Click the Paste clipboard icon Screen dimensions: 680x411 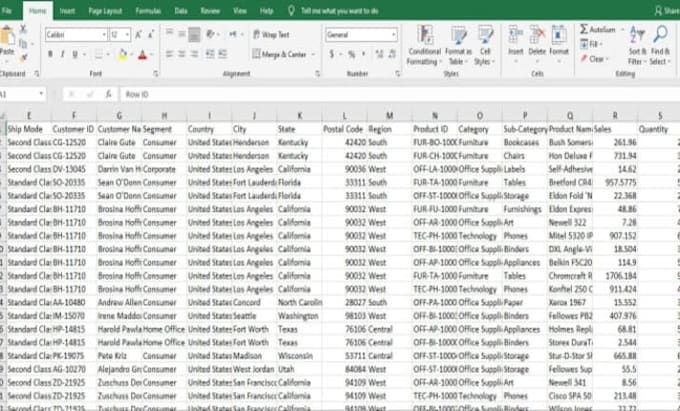[7, 36]
